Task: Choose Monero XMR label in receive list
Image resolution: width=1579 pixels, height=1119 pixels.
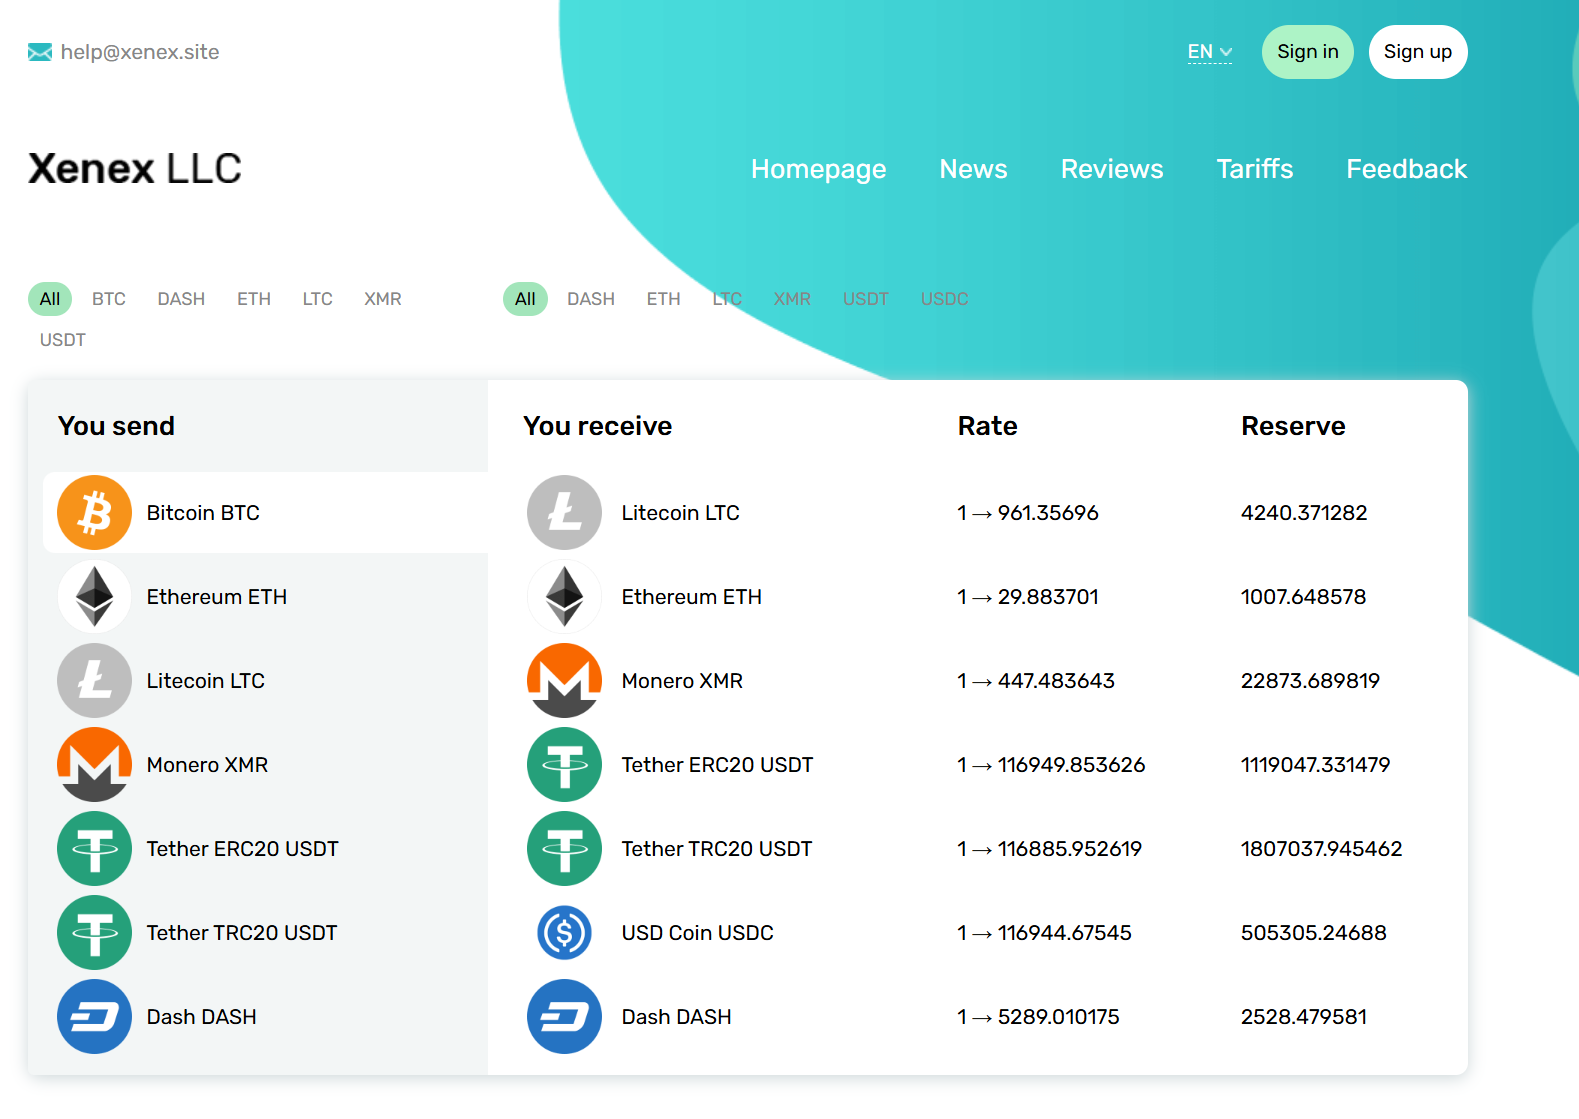Action: click(x=682, y=681)
